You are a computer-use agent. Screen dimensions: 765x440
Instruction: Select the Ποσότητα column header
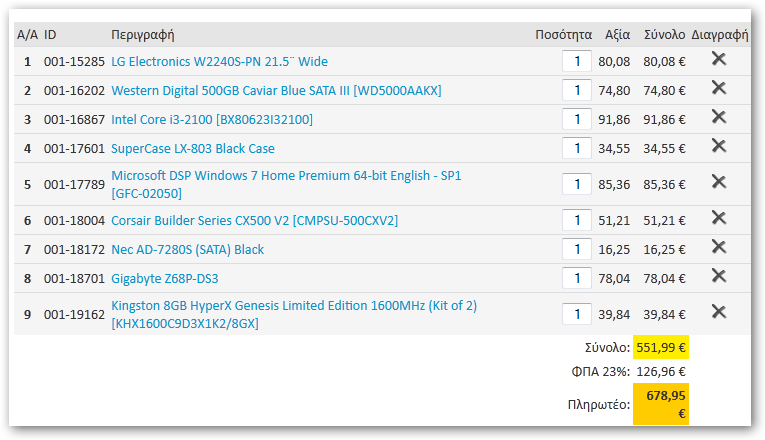(564, 35)
